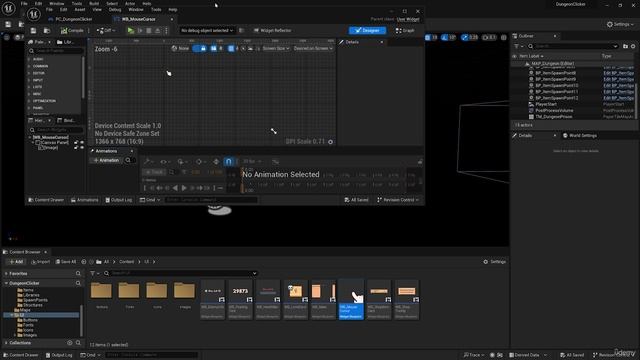This screenshot has height=360, width=640.
Task: Open the Screen Size dropdown
Action: [x=276, y=49]
